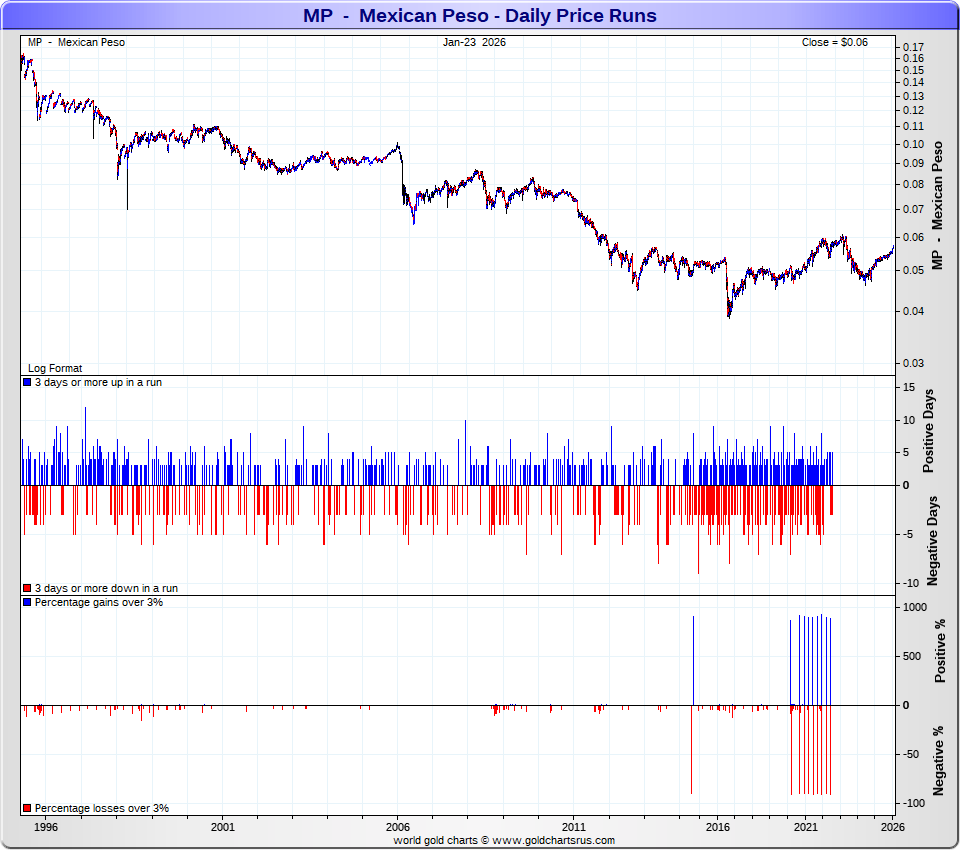This screenshot has height=850, width=960.
Task: Click the -10 tick on the Negative Days axis
Action: tap(911, 583)
